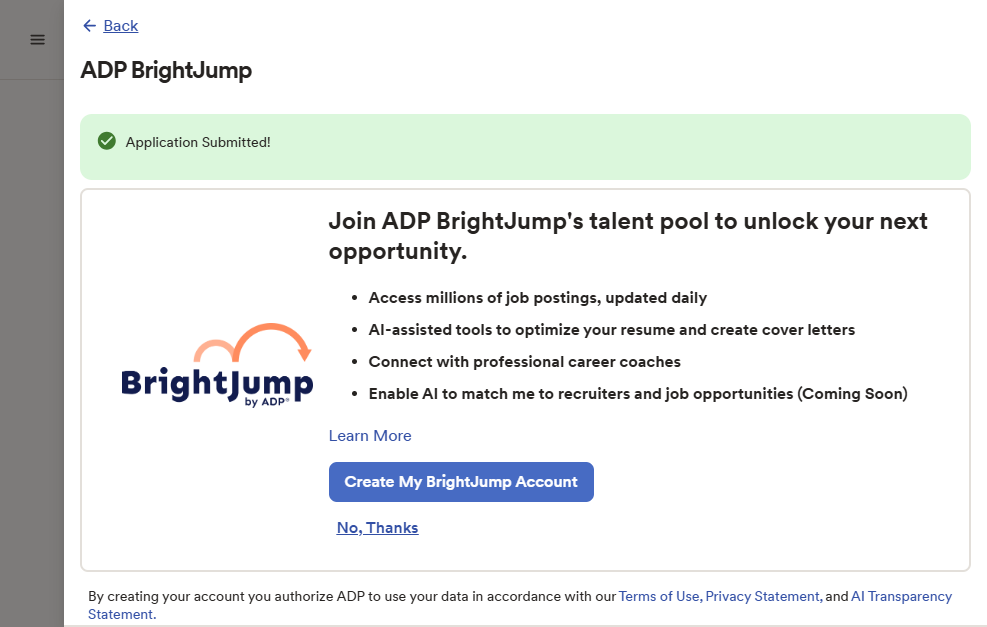Click the ADP BrightJump page title
This screenshot has width=987, height=627.
click(x=166, y=71)
